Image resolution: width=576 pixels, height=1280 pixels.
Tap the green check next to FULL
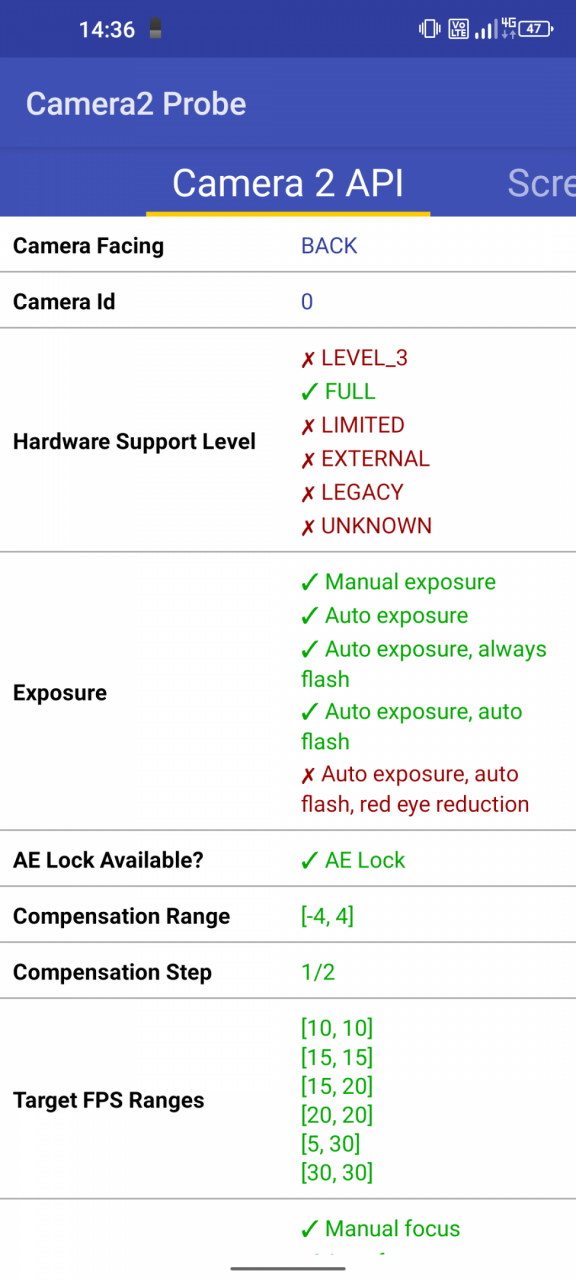click(x=310, y=391)
